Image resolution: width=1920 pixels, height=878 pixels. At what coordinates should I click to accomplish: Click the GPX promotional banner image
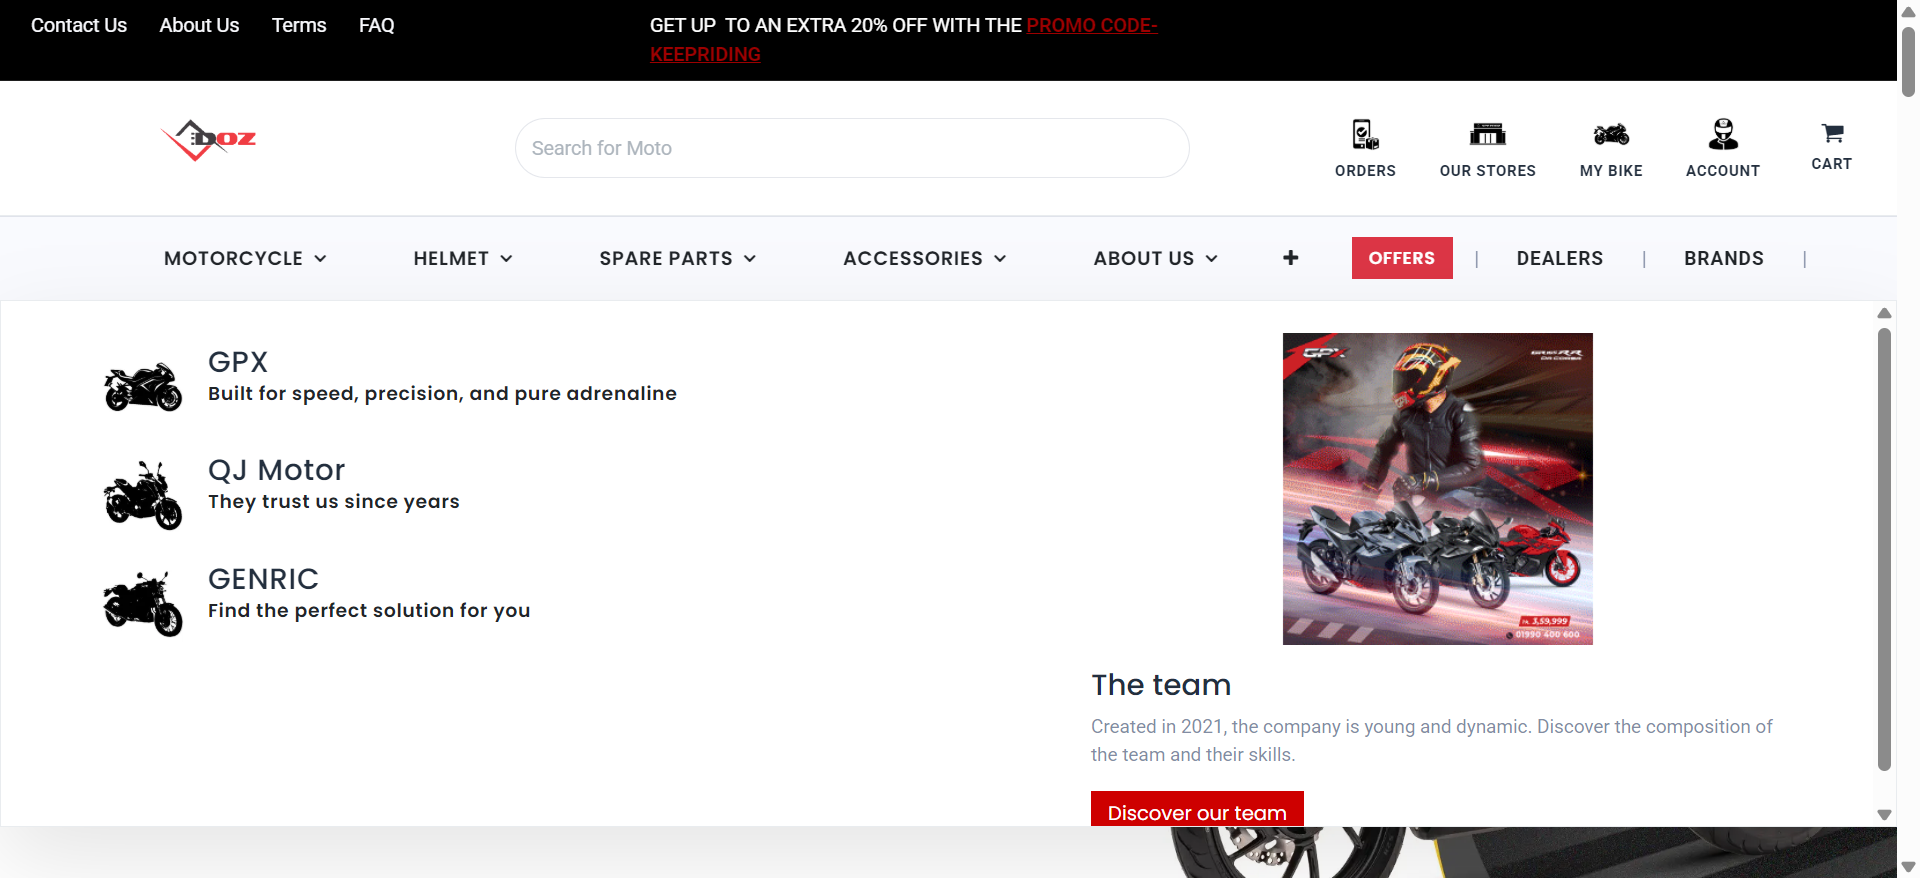click(1437, 489)
